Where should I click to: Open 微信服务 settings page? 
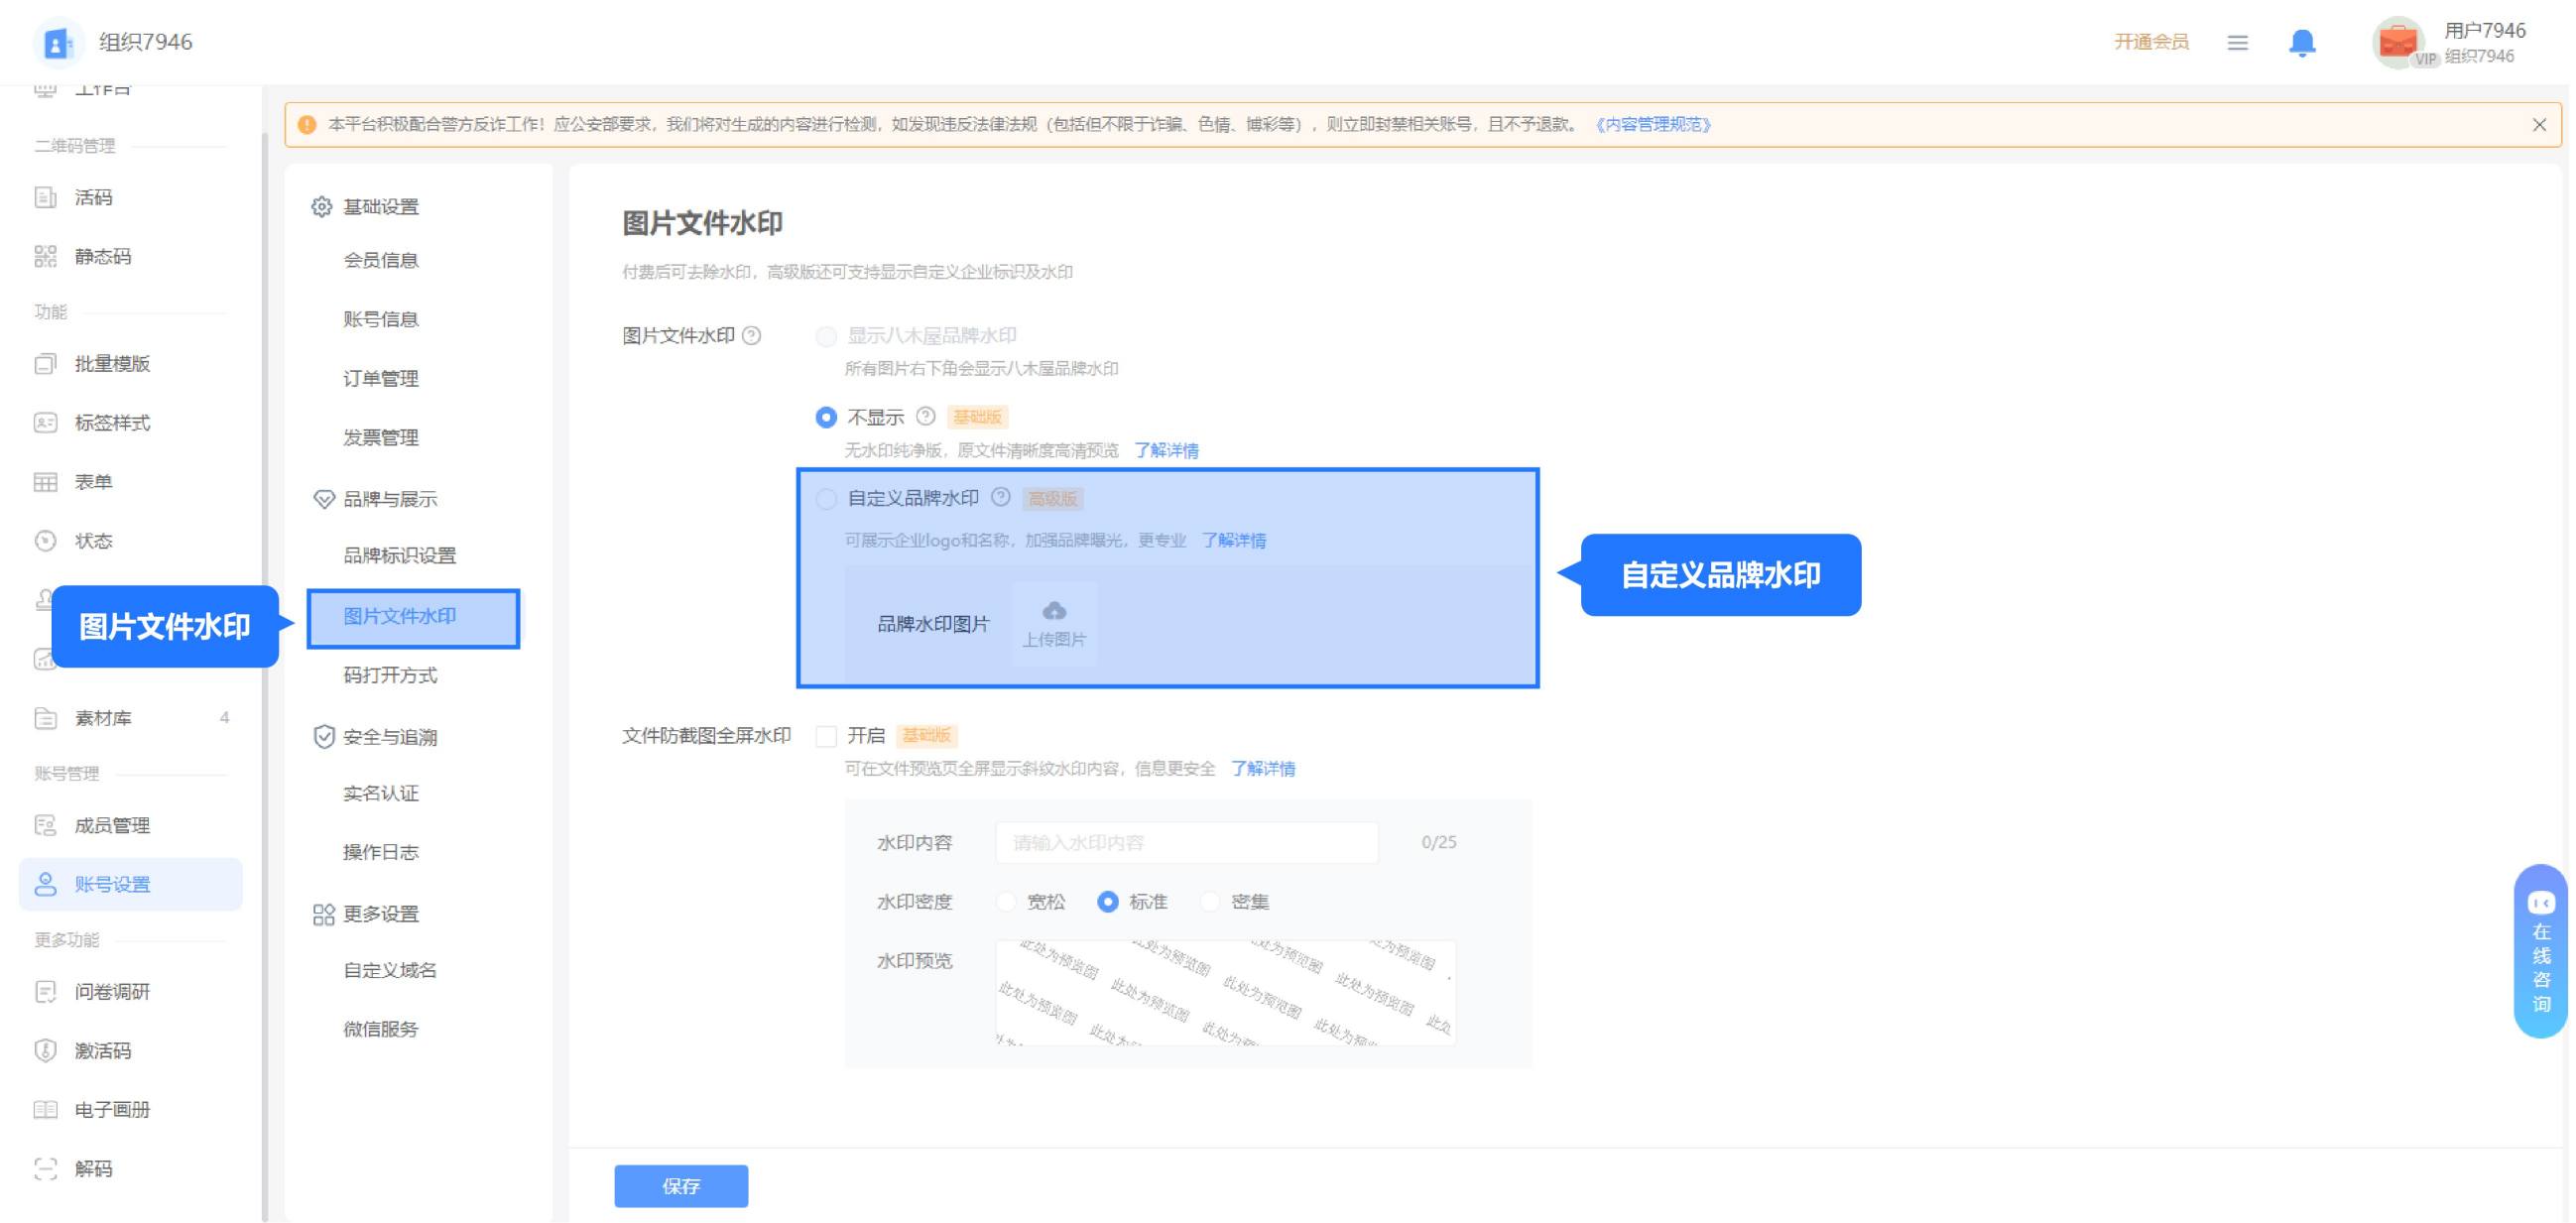(381, 1029)
